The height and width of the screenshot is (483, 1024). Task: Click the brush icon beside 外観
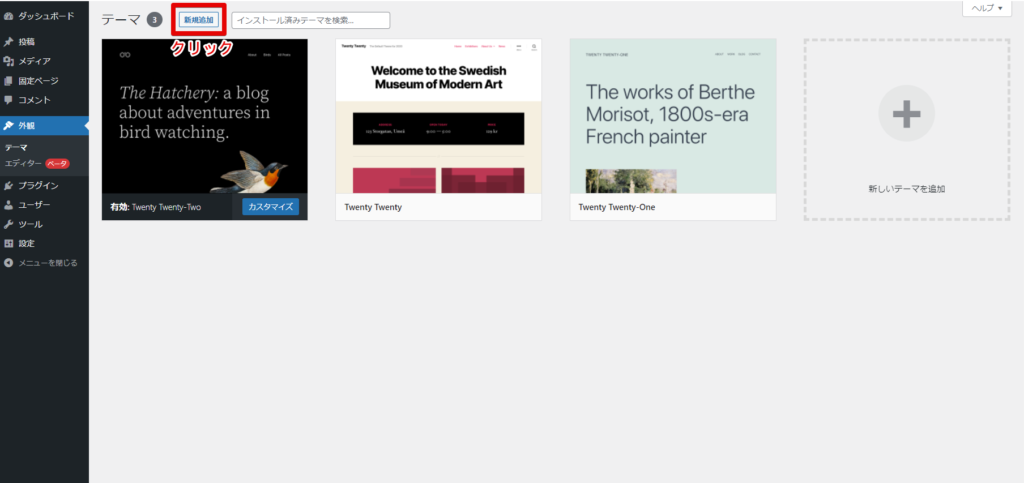click(x=8, y=125)
